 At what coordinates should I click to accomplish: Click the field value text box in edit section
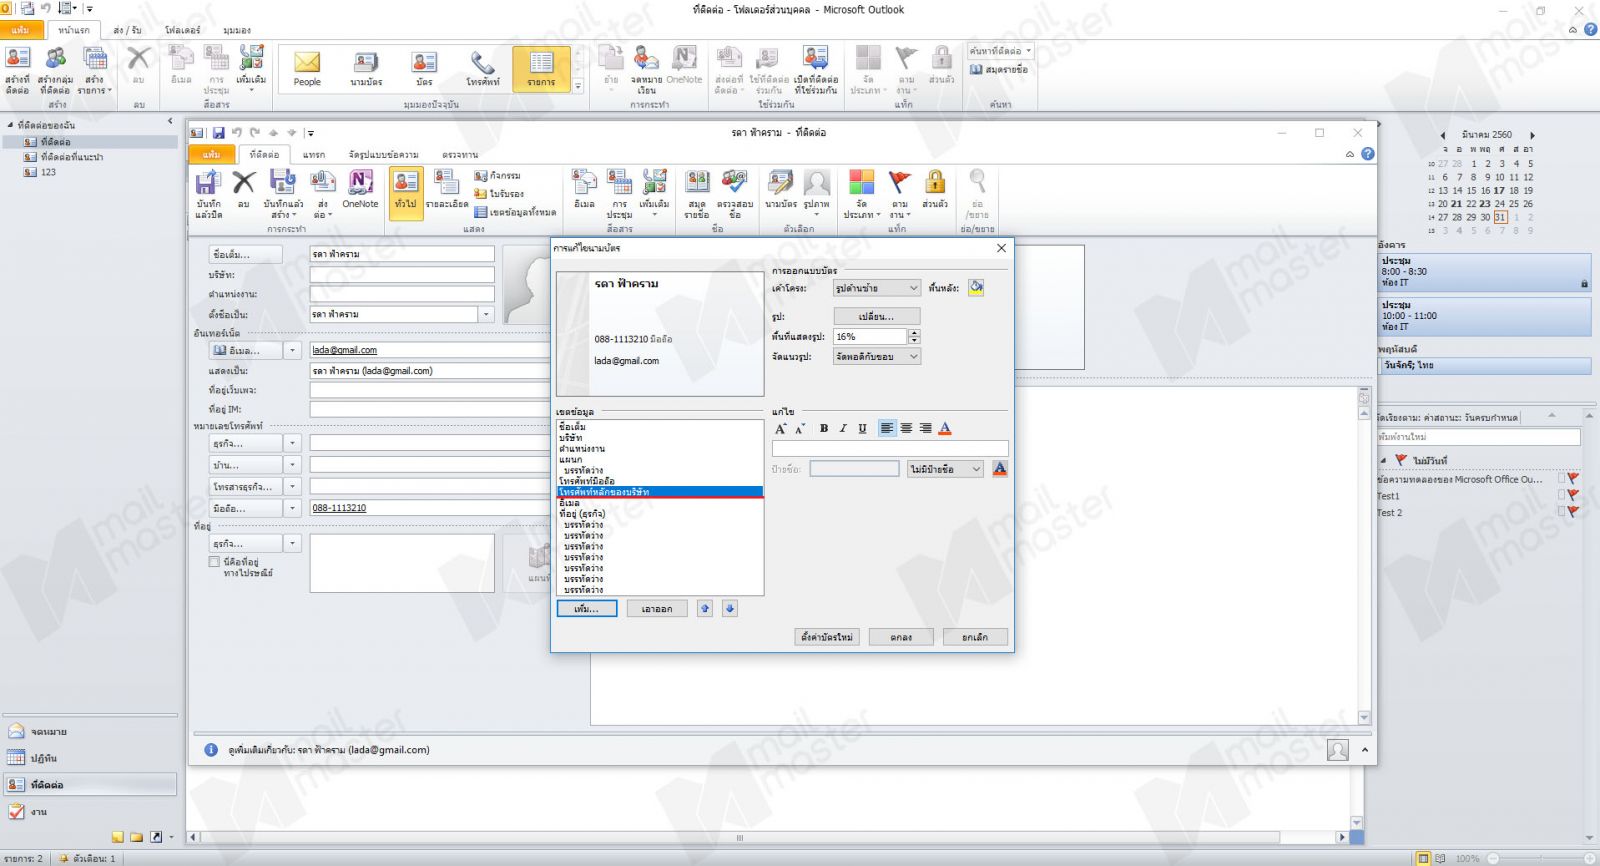890,449
